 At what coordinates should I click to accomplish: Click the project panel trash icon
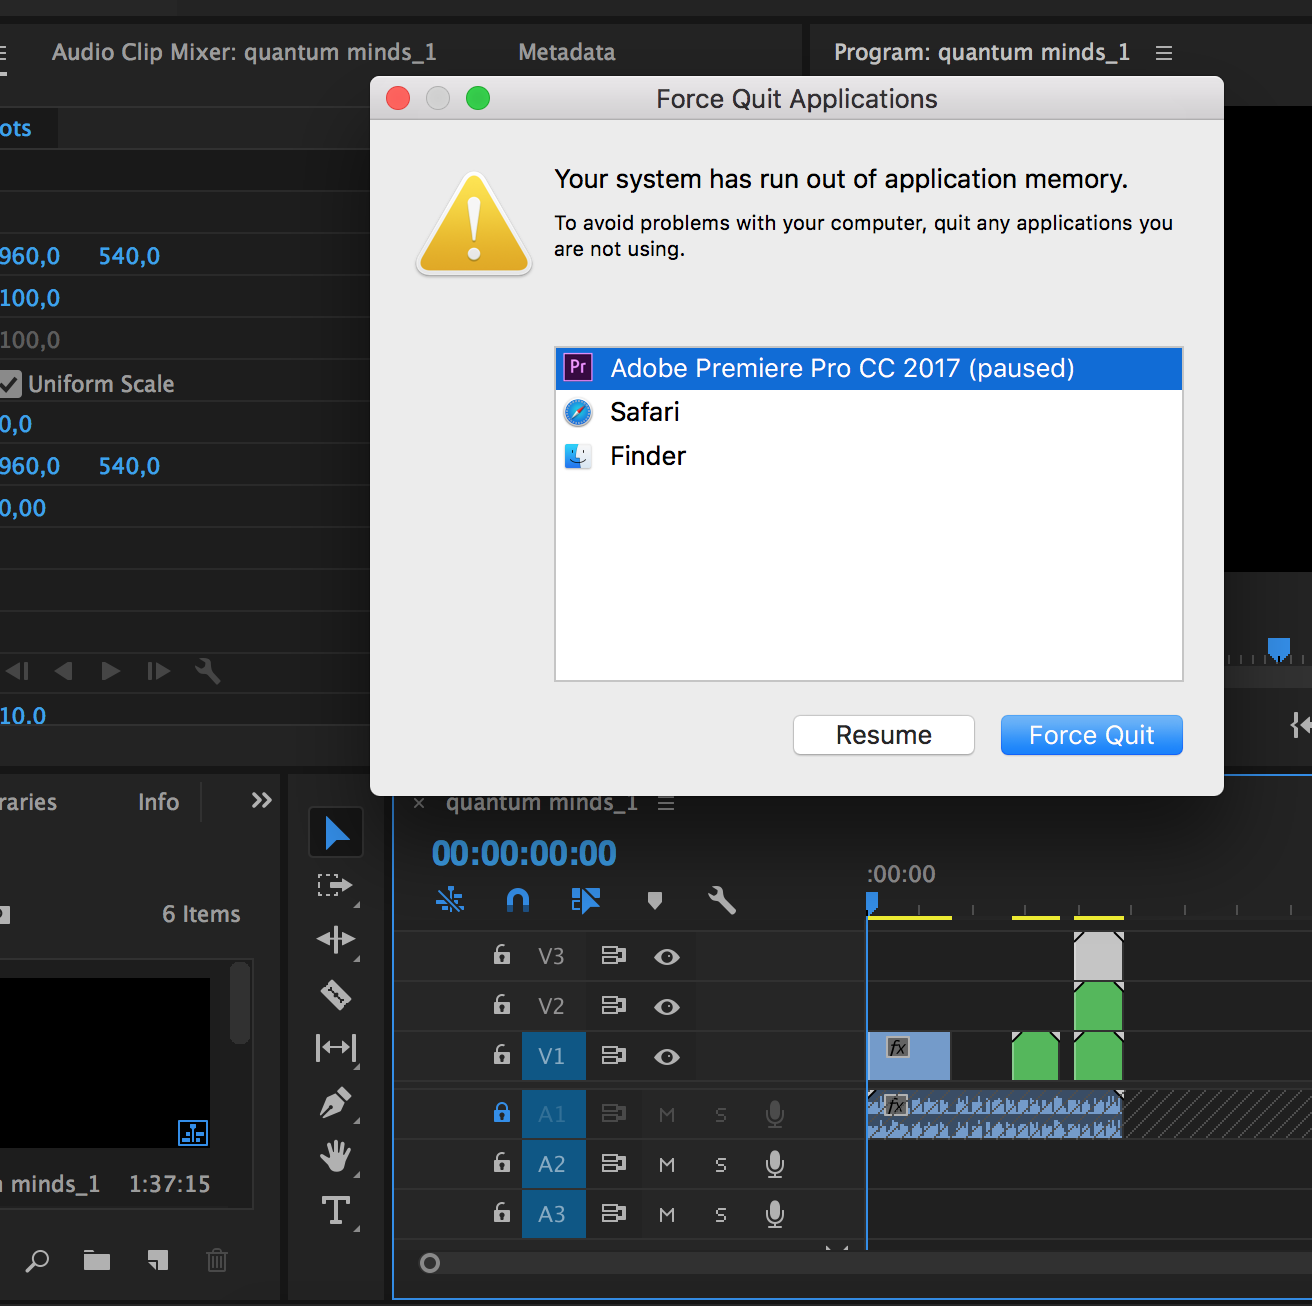coord(217,1260)
